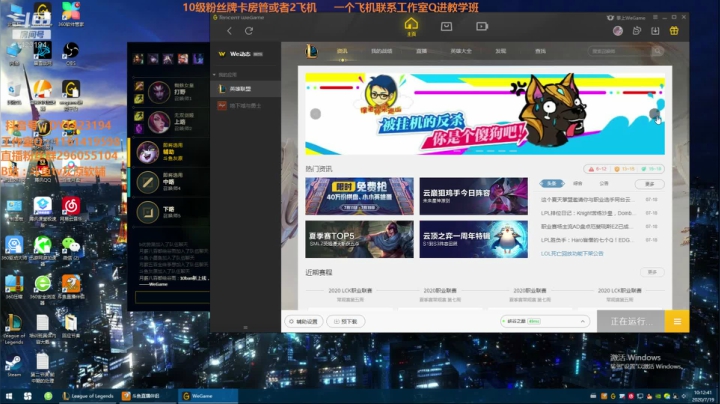
Task: Click 更多 button in news section
Action: coord(649,184)
